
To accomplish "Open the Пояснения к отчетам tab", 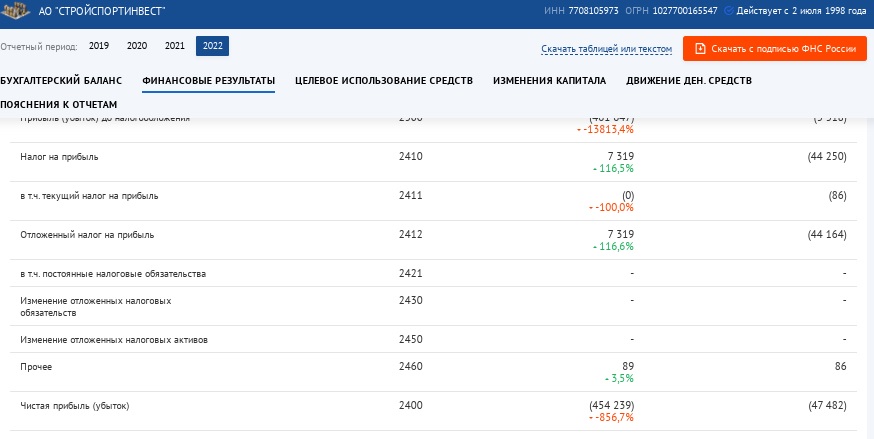I will click(x=59, y=104).
